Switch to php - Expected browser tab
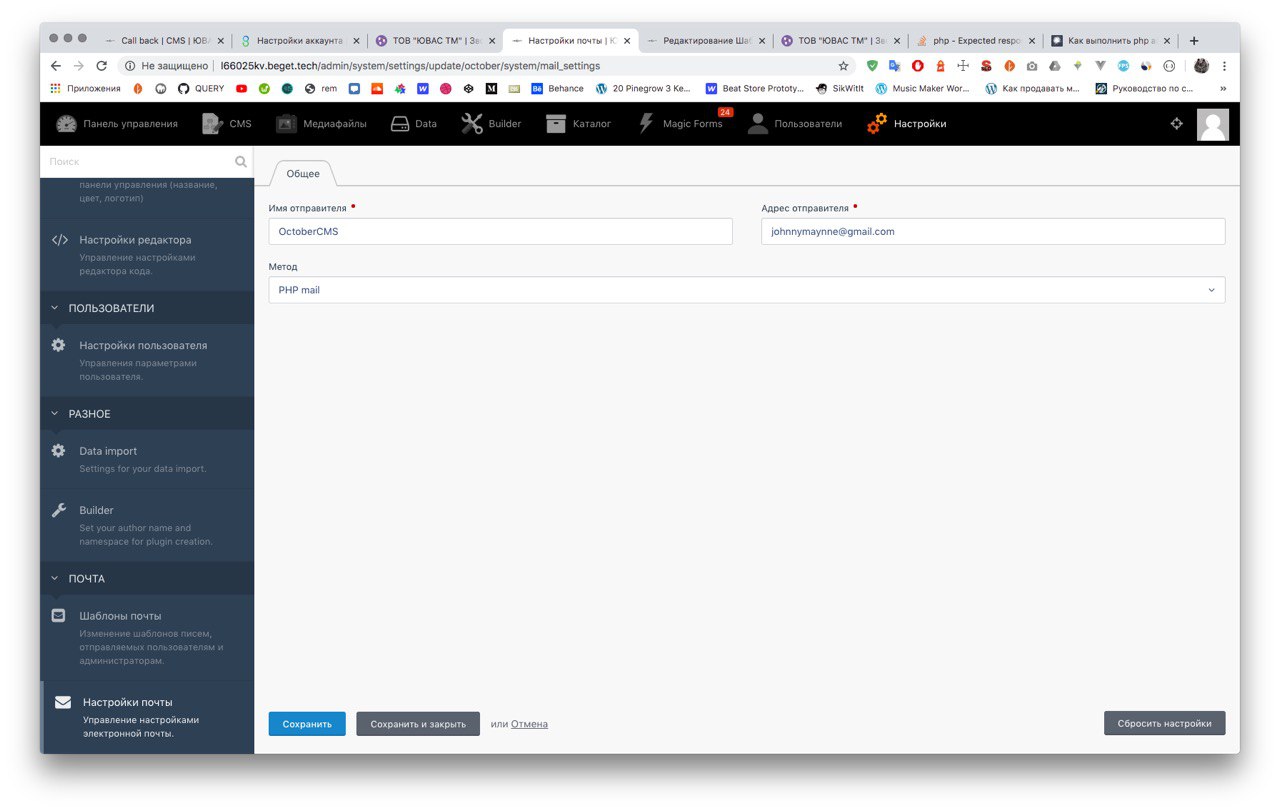 click(975, 41)
